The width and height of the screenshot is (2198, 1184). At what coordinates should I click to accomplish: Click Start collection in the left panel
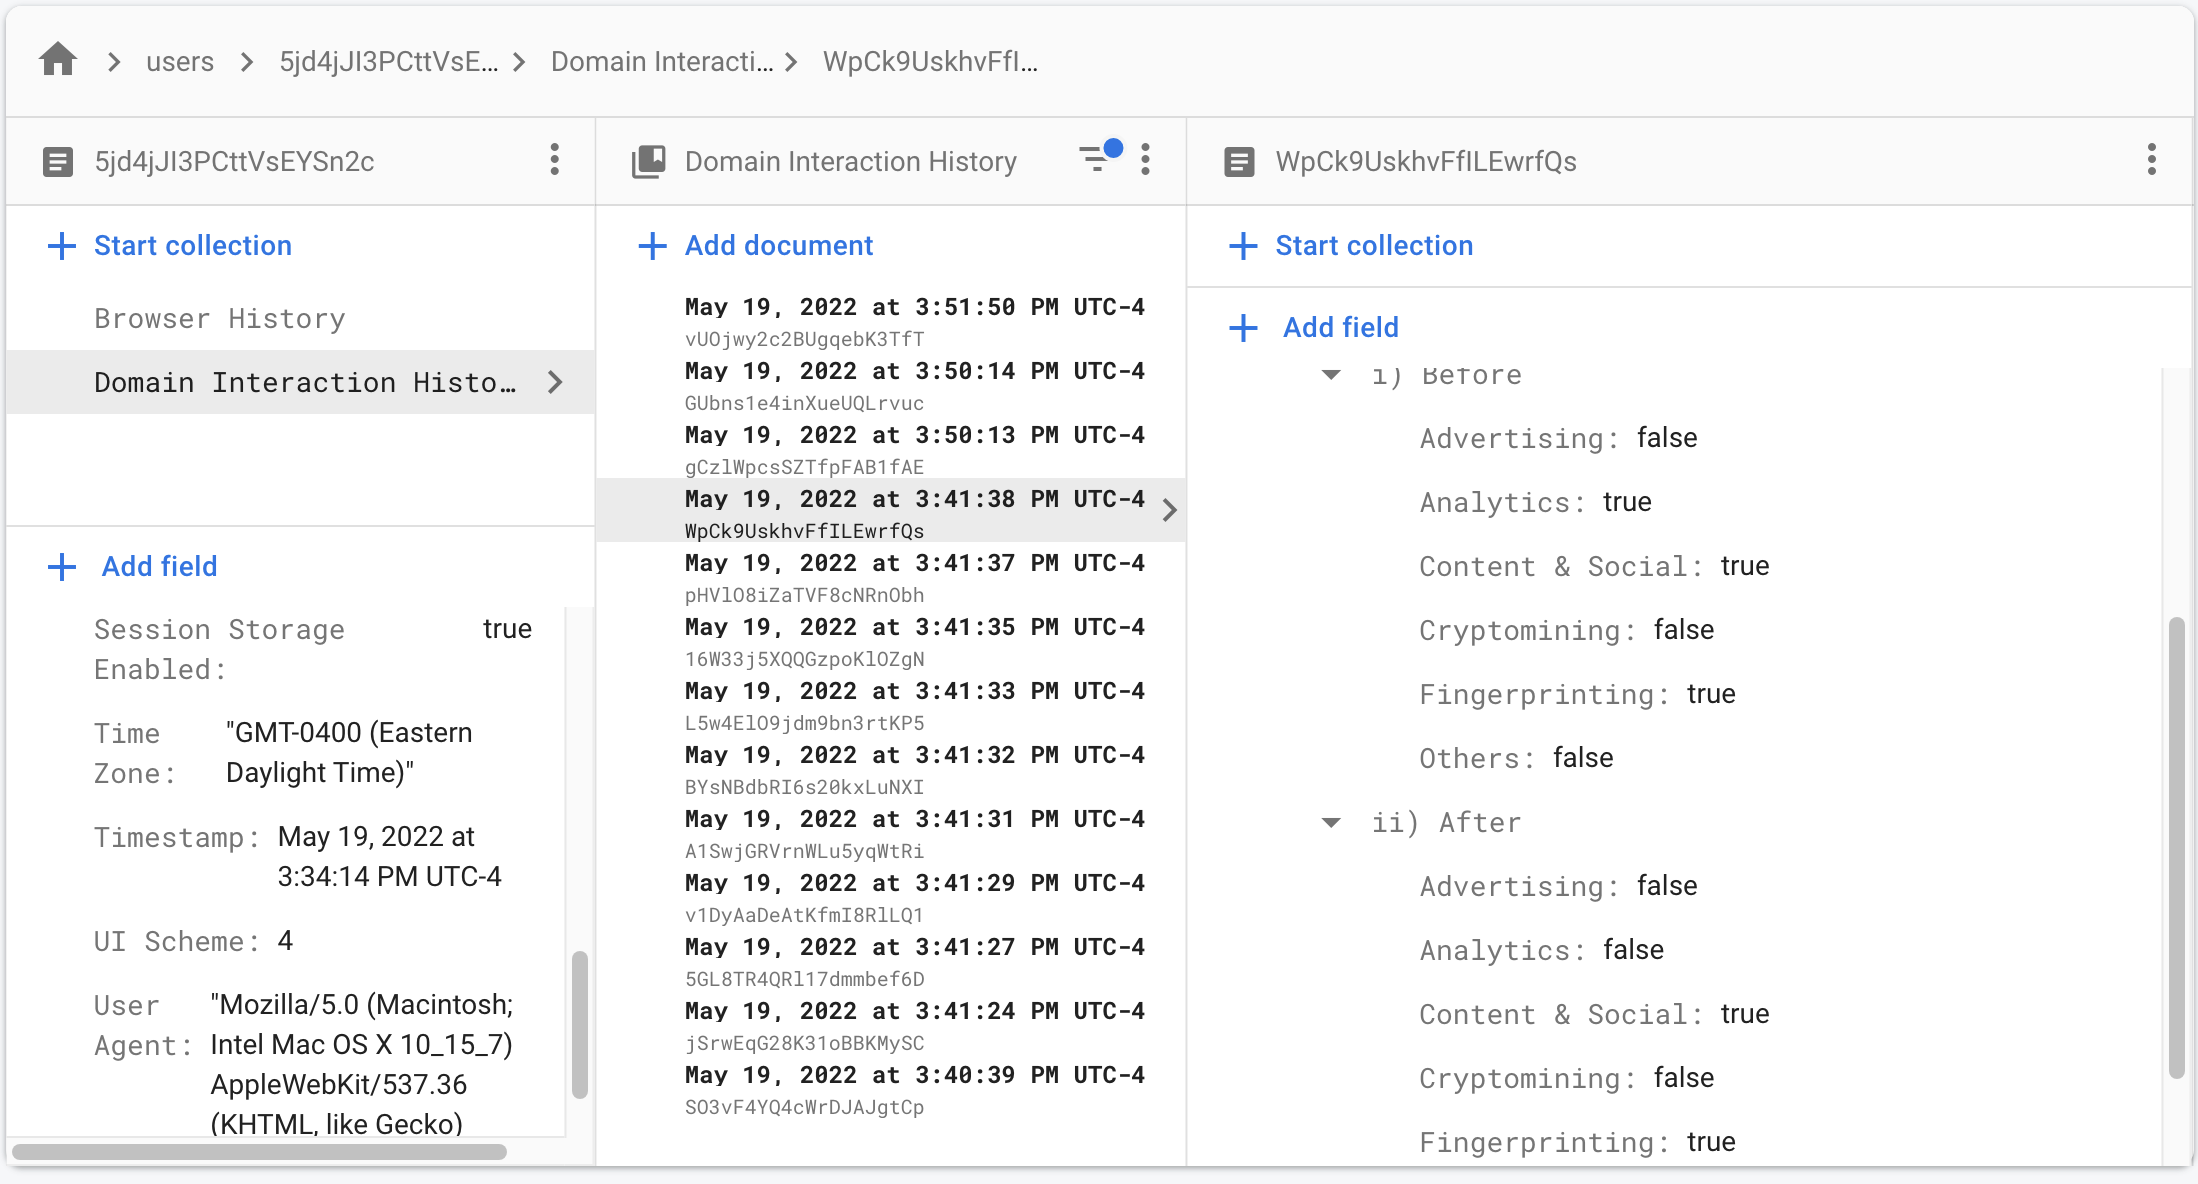pyautogui.click(x=192, y=246)
